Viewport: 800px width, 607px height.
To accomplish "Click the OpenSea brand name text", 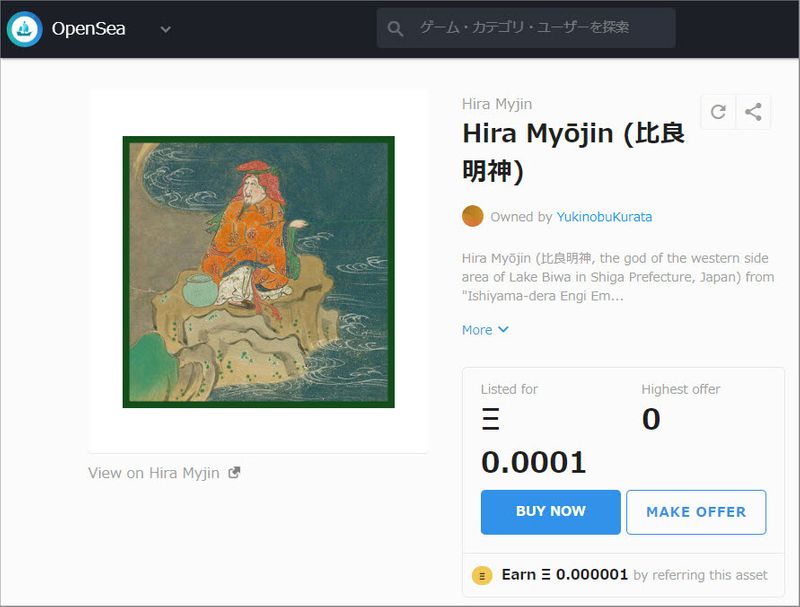I will (89, 29).
